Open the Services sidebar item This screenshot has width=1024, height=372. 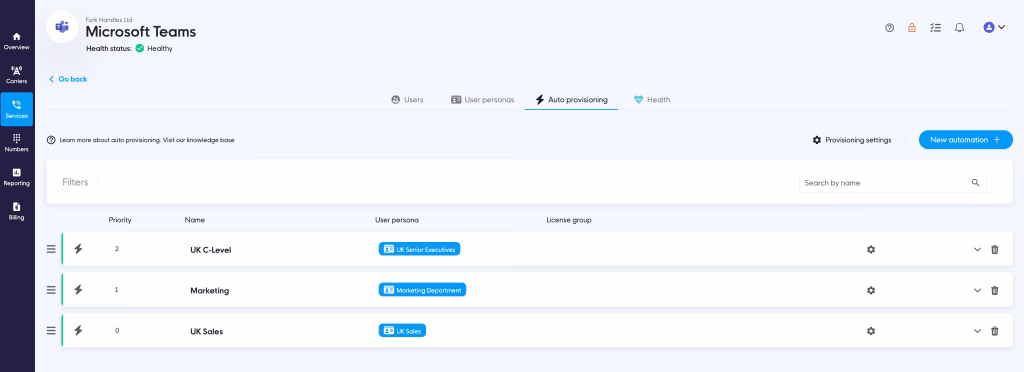pos(16,109)
